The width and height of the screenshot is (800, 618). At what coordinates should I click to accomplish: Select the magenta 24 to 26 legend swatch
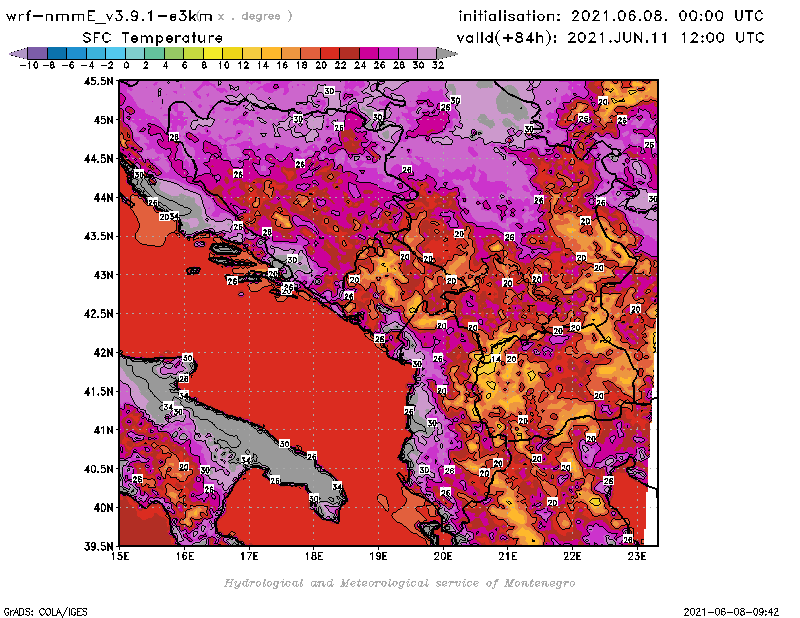point(369,53)
